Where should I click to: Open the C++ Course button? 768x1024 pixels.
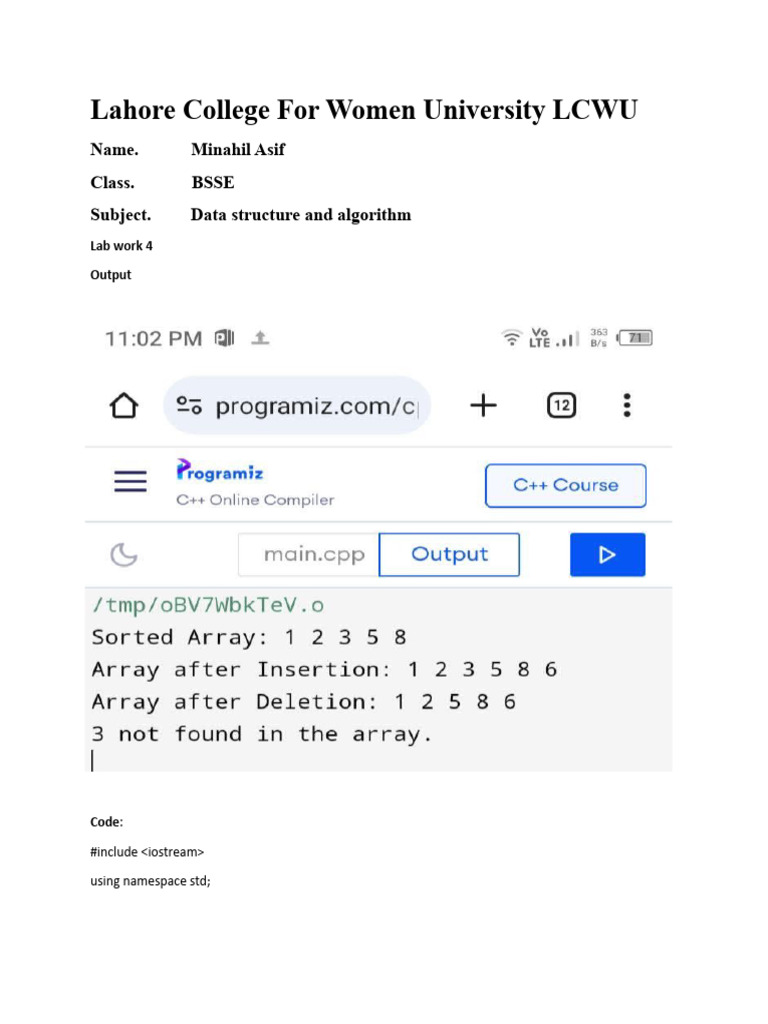point(565,485)
